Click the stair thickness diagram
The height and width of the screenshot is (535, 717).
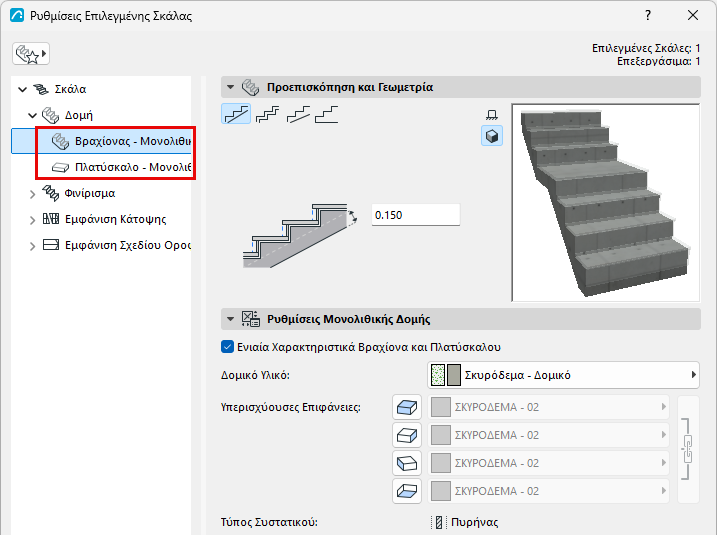(x=300, y=235)
